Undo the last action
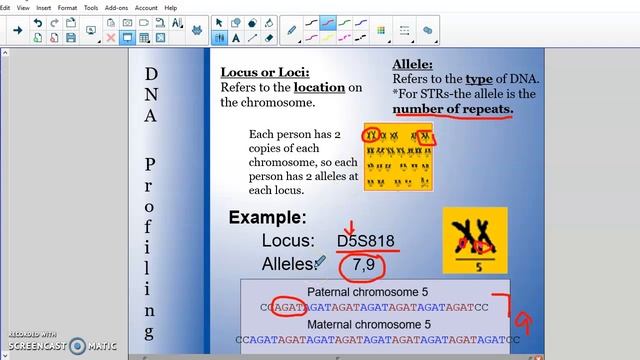This screenshot has width=640, height=360. click(x=38, y=23)
